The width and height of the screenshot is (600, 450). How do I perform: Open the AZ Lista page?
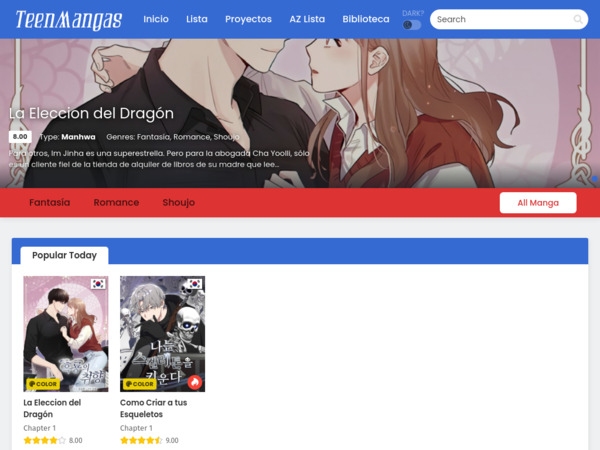(x=307, y=19)
